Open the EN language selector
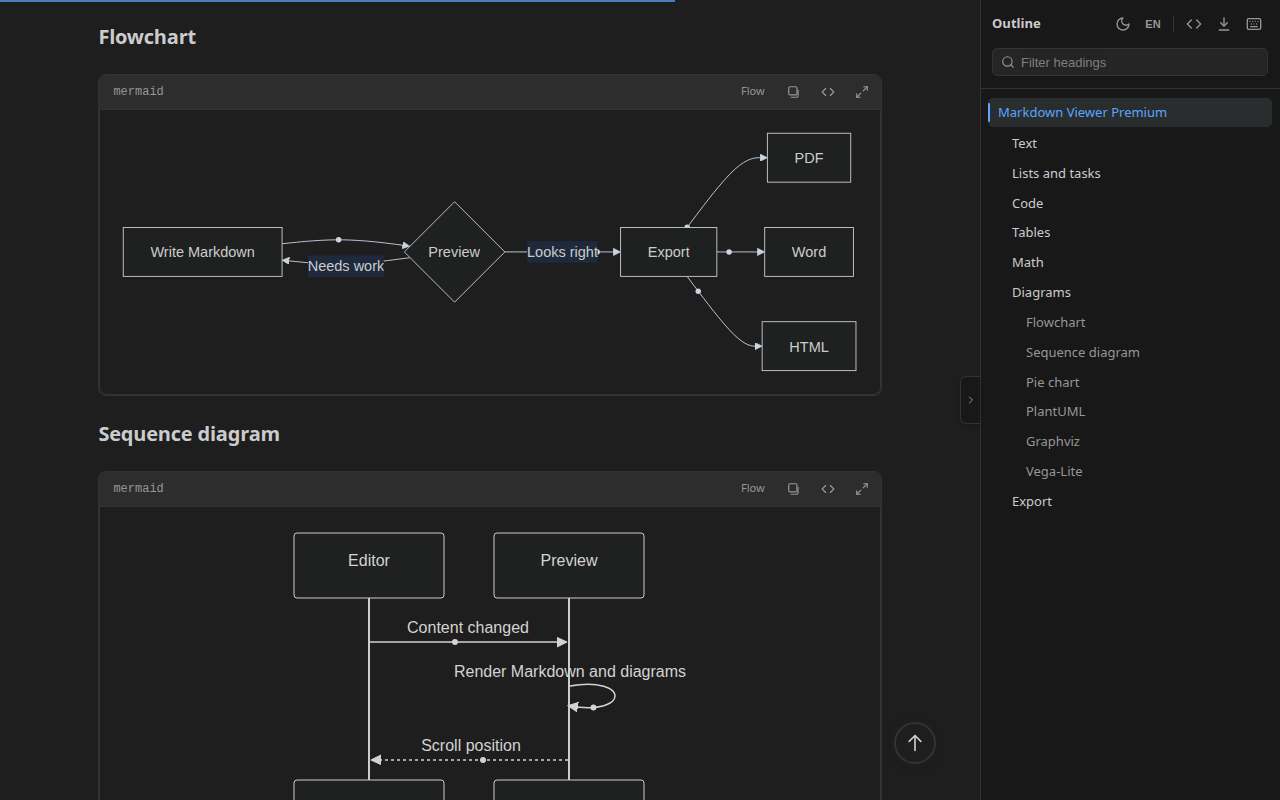Image resolution: width=1280 pixels, height=800 pixels. click(1153, 24)
